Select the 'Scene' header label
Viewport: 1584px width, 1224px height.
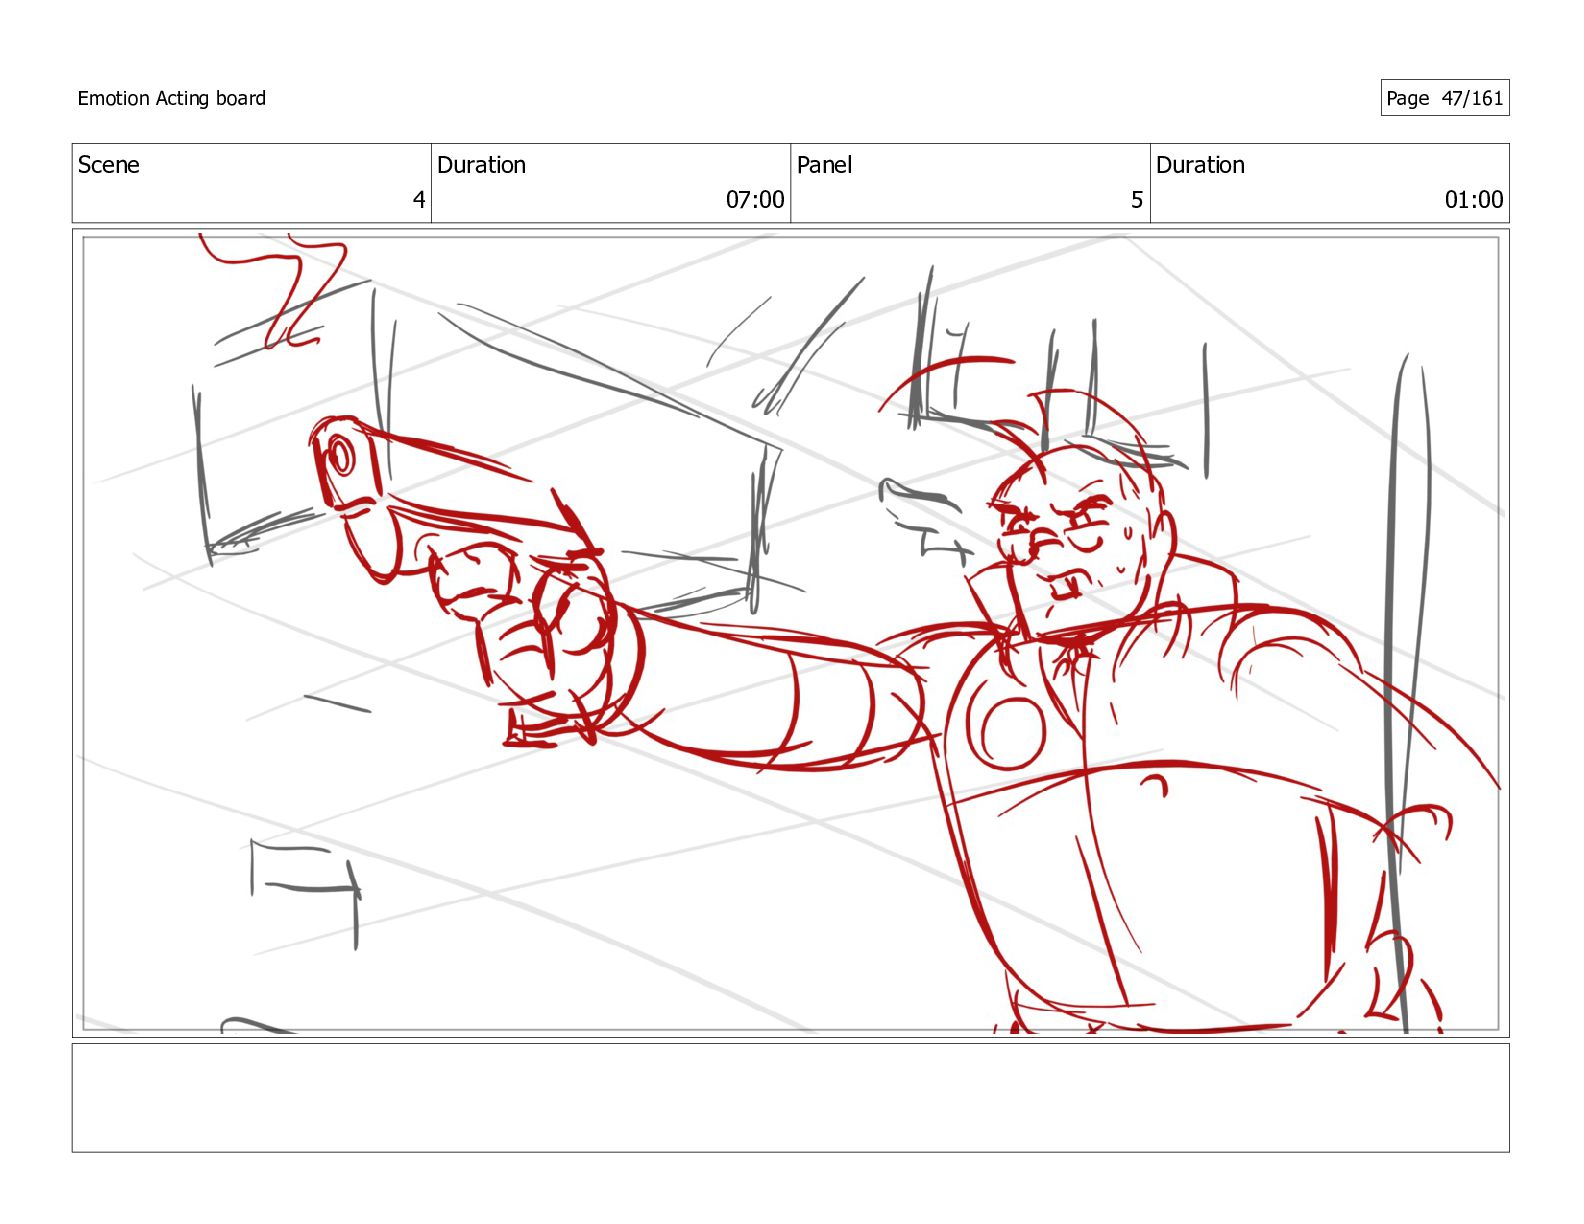(108, 165)
